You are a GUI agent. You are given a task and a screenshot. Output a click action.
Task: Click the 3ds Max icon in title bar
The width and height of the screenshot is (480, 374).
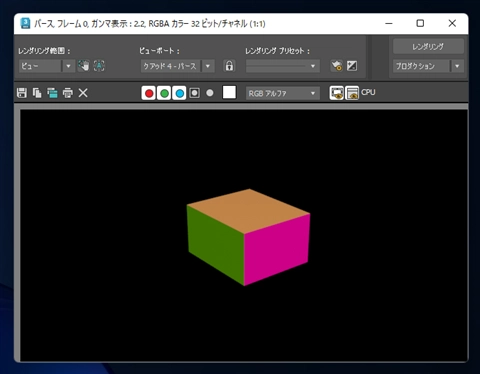[25, 23]
